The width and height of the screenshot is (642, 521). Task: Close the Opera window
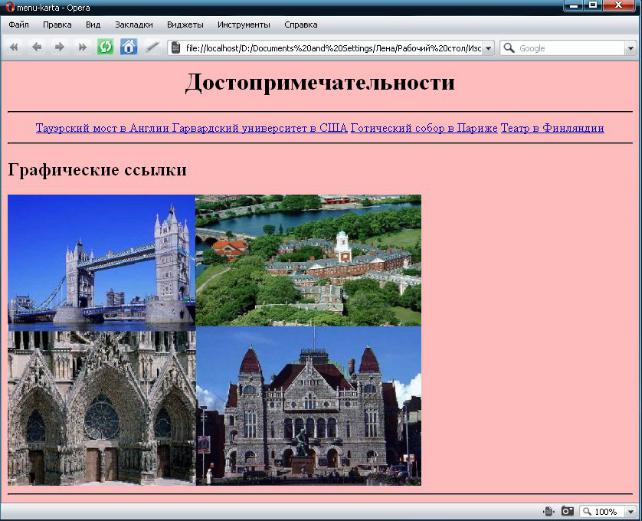[x=619, y=6]
